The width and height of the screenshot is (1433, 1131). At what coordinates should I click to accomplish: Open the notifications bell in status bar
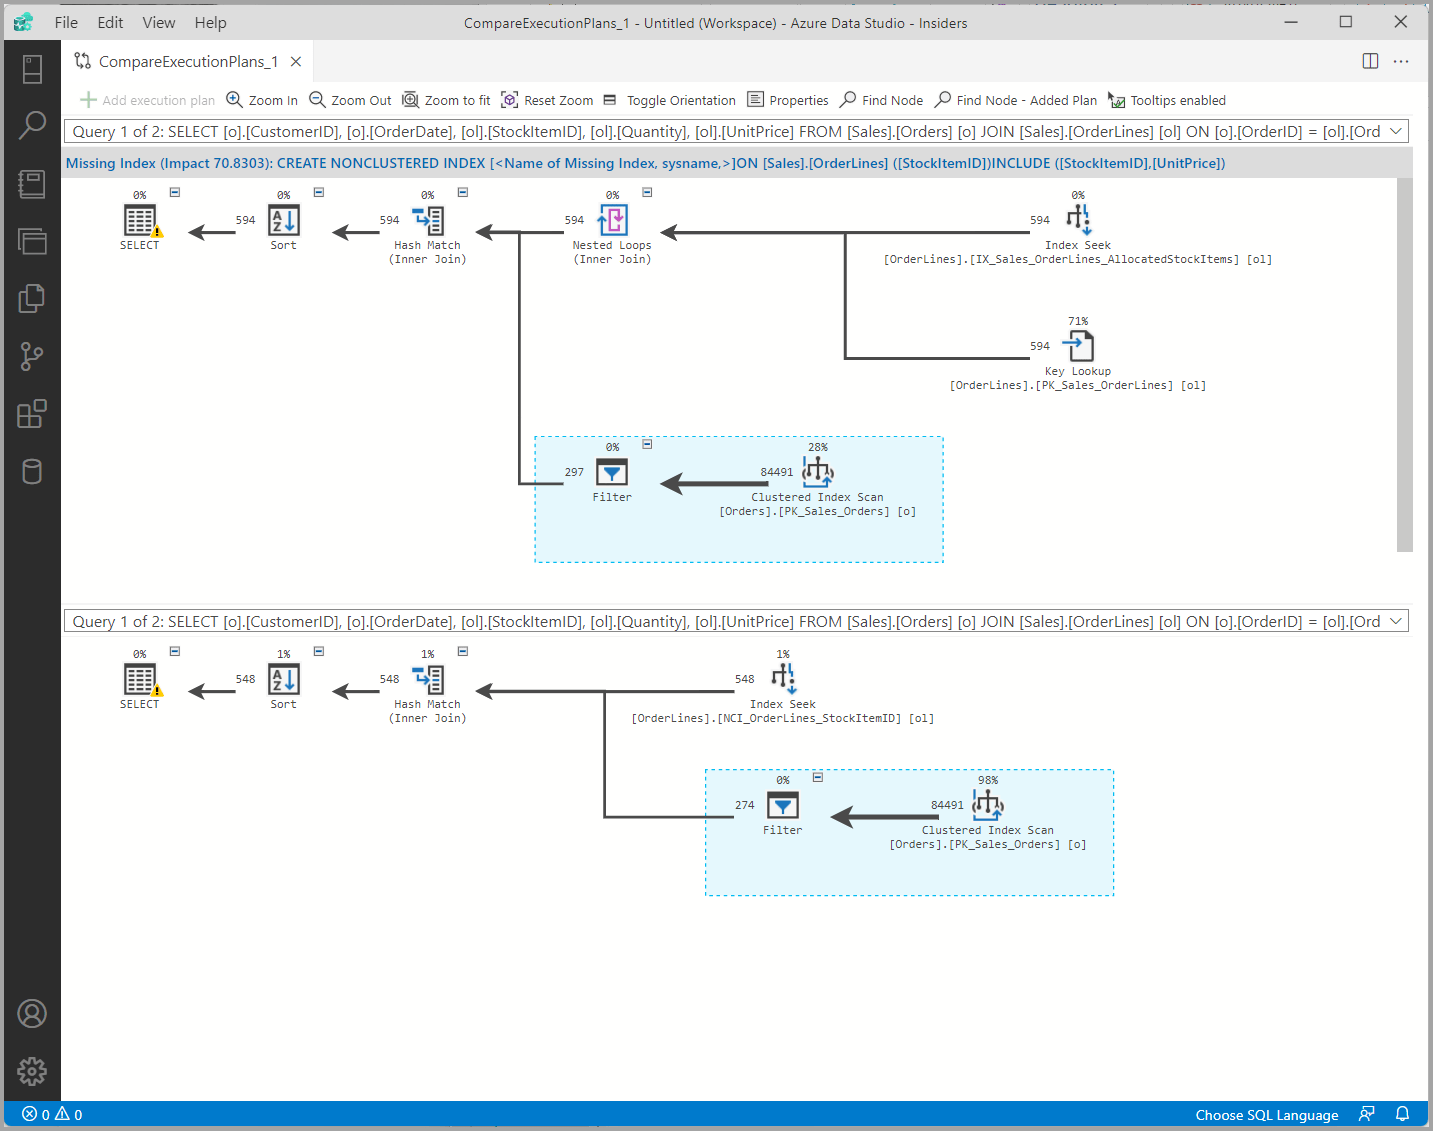point(1403,1115)
